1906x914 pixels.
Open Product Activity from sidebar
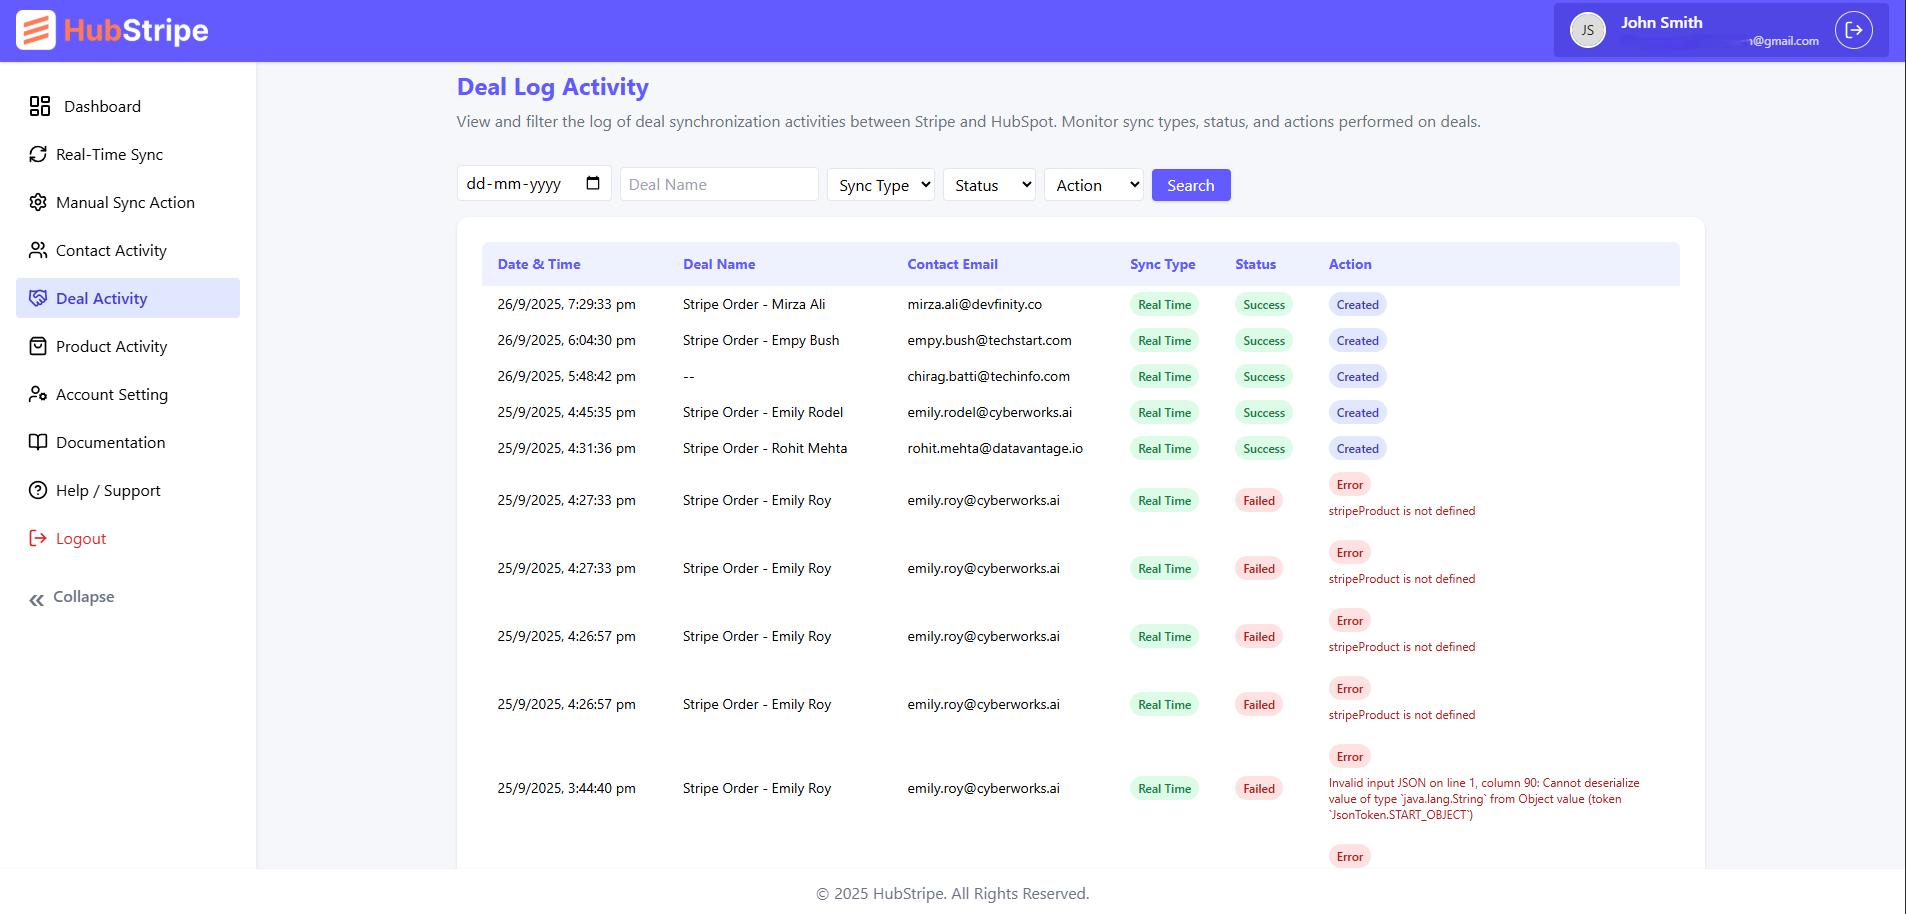click(x=128, y=346)
